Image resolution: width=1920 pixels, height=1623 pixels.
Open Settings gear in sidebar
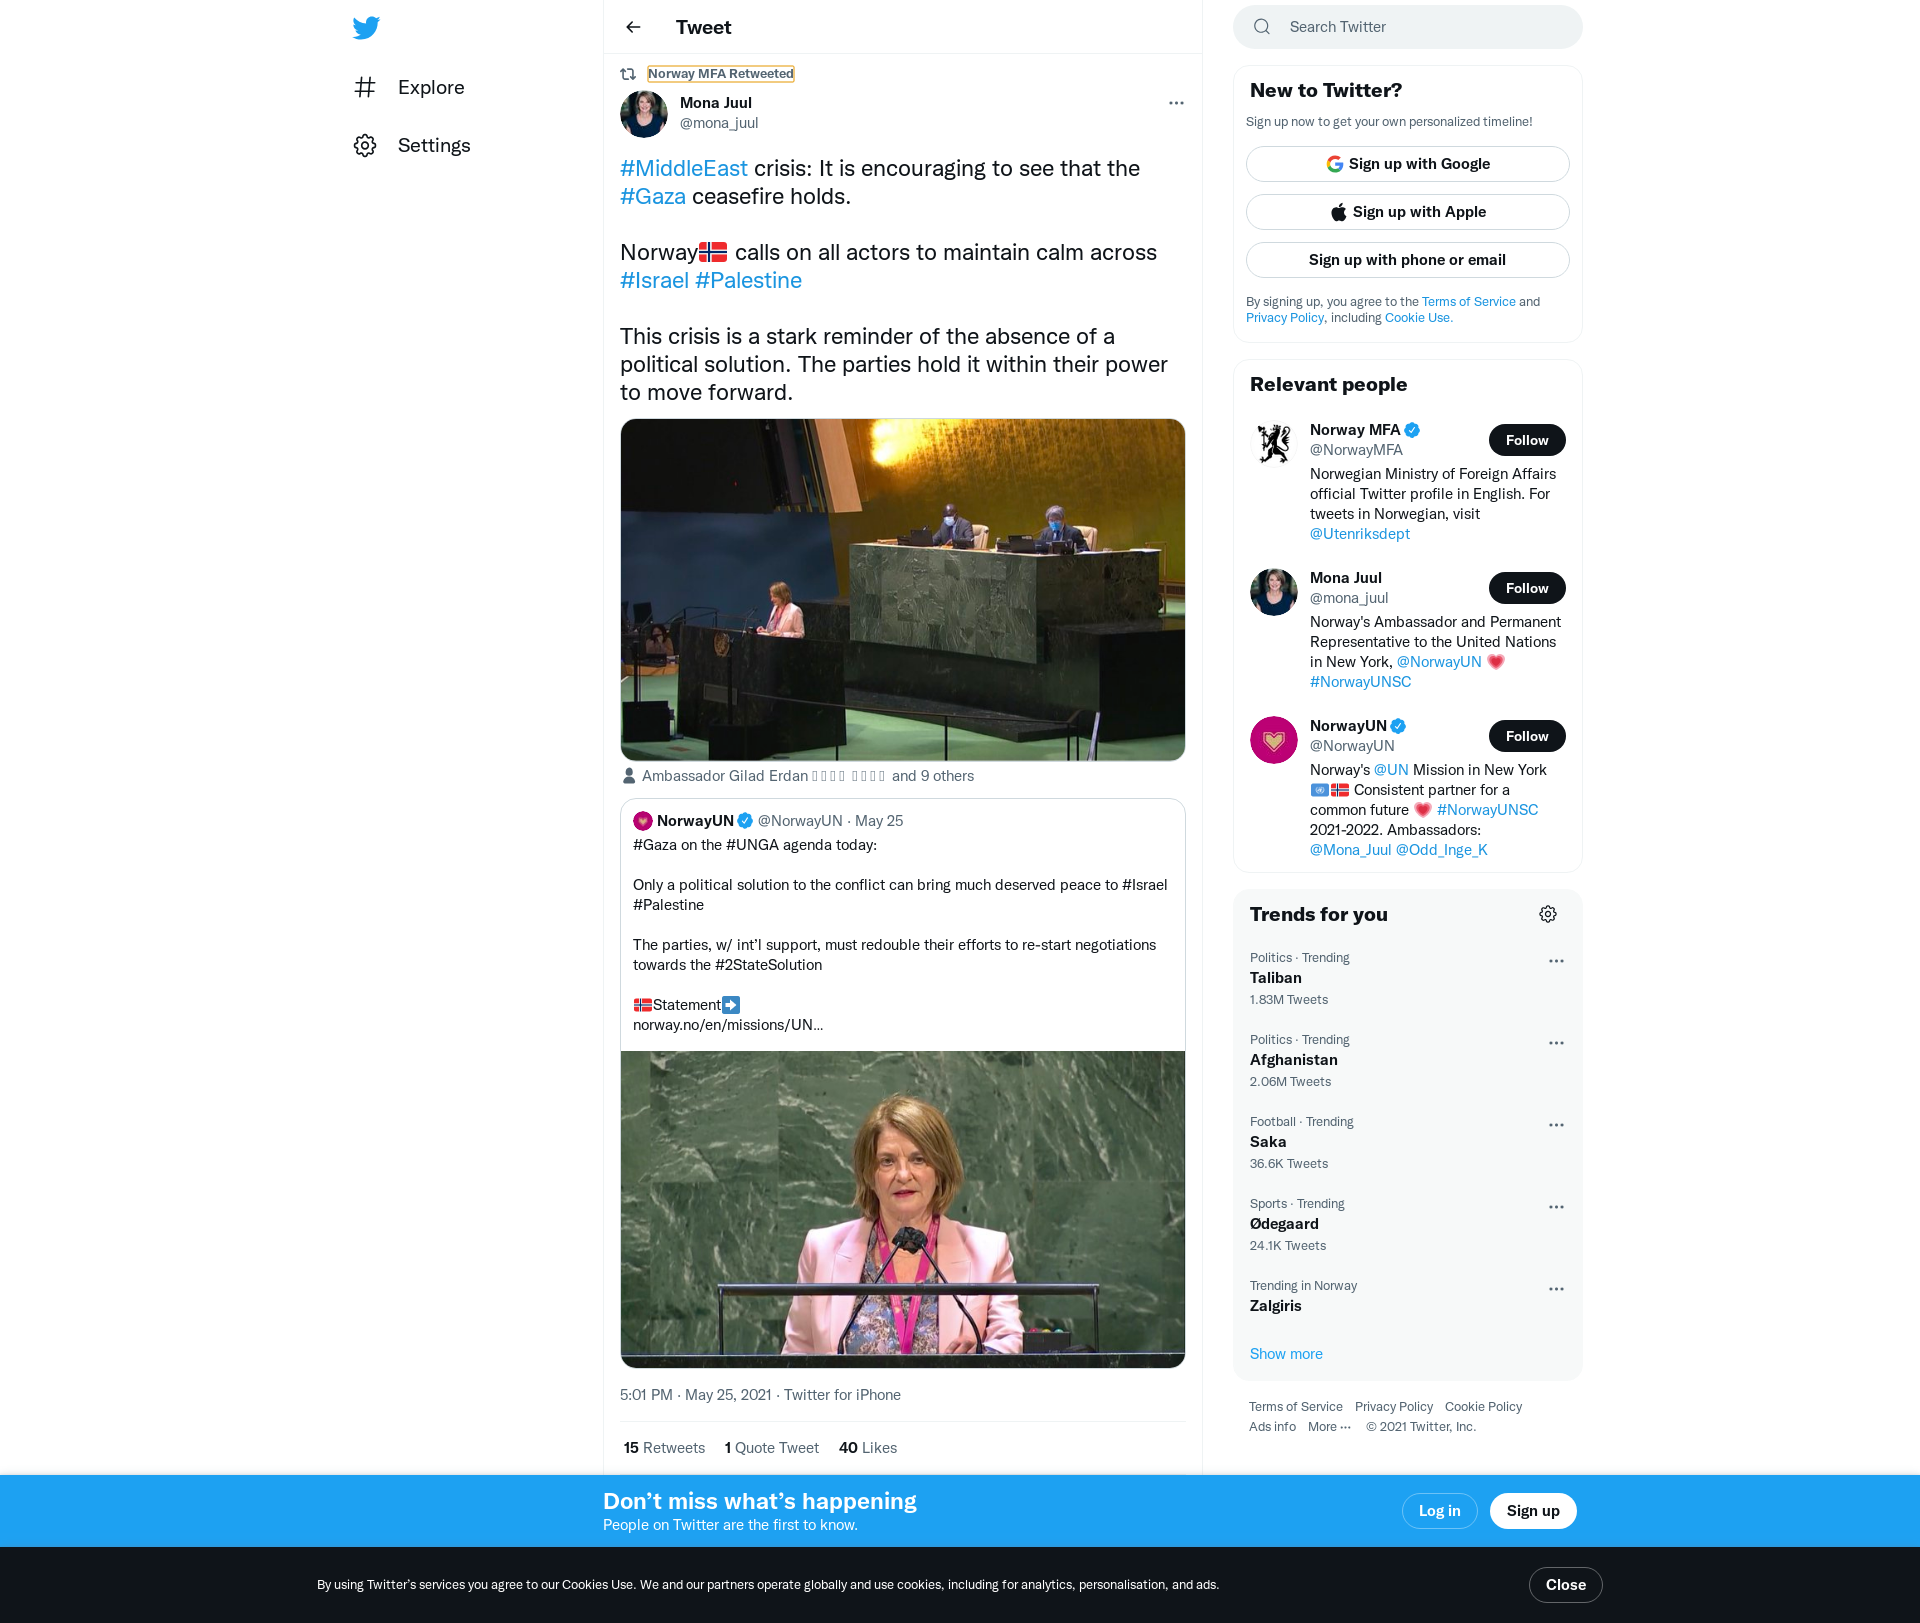pos(365,146)
